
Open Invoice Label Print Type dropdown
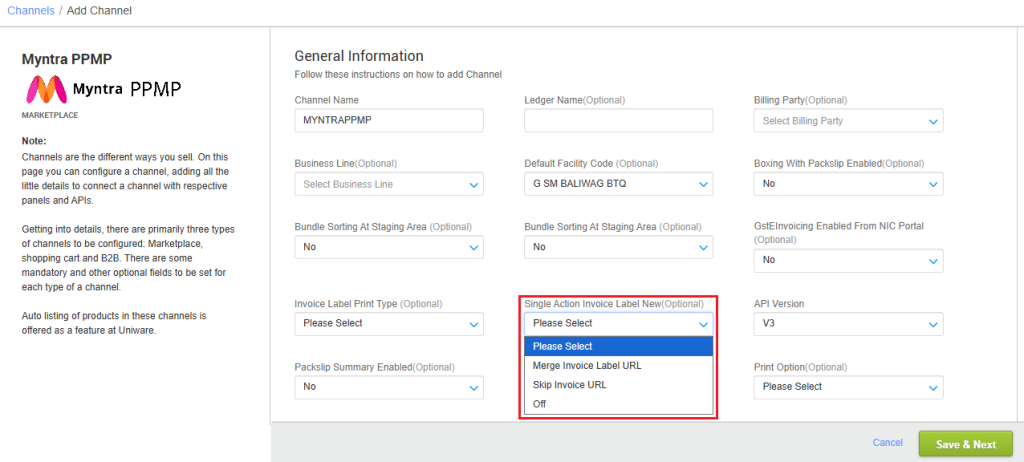(x=389, y=323)
